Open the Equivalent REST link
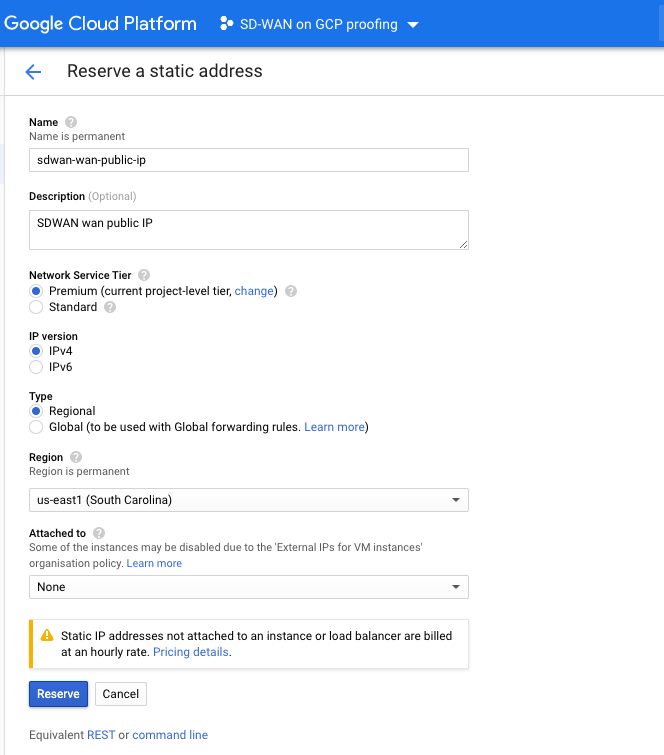The image size is (664, 755). point(101,735)
